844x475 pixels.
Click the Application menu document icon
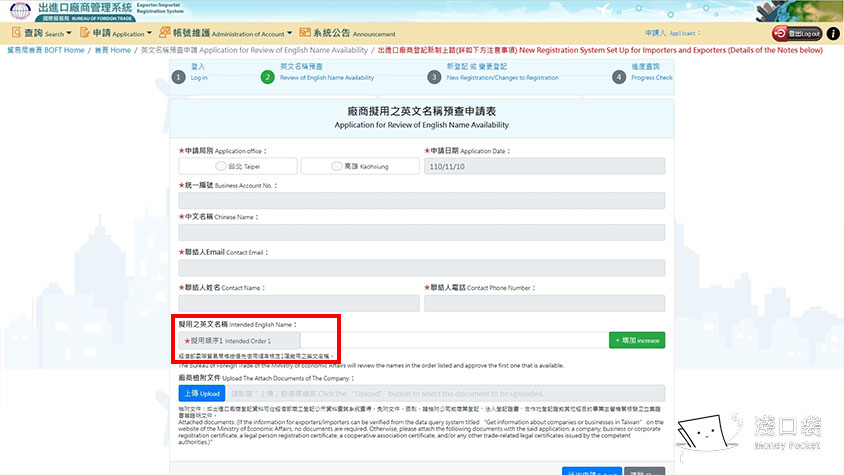coord(85,33)
